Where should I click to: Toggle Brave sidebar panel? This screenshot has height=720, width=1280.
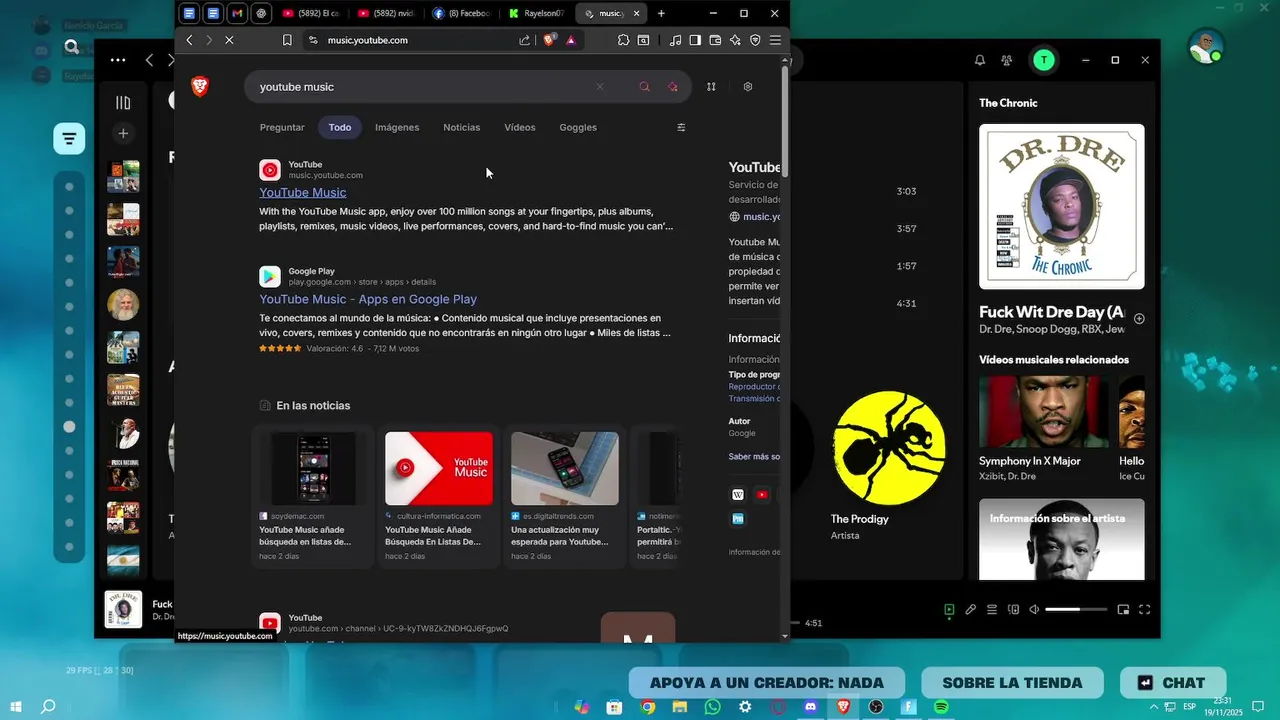point(695,40)
